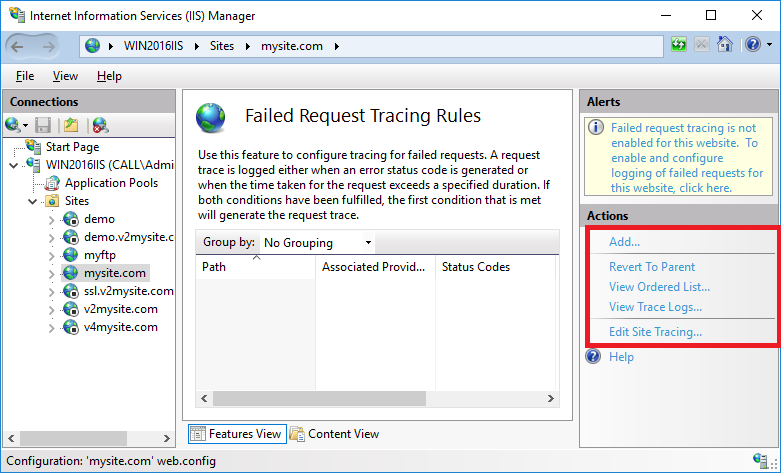Switch to Content View tab
Screen dimensions: 781x473
(335, 434)
